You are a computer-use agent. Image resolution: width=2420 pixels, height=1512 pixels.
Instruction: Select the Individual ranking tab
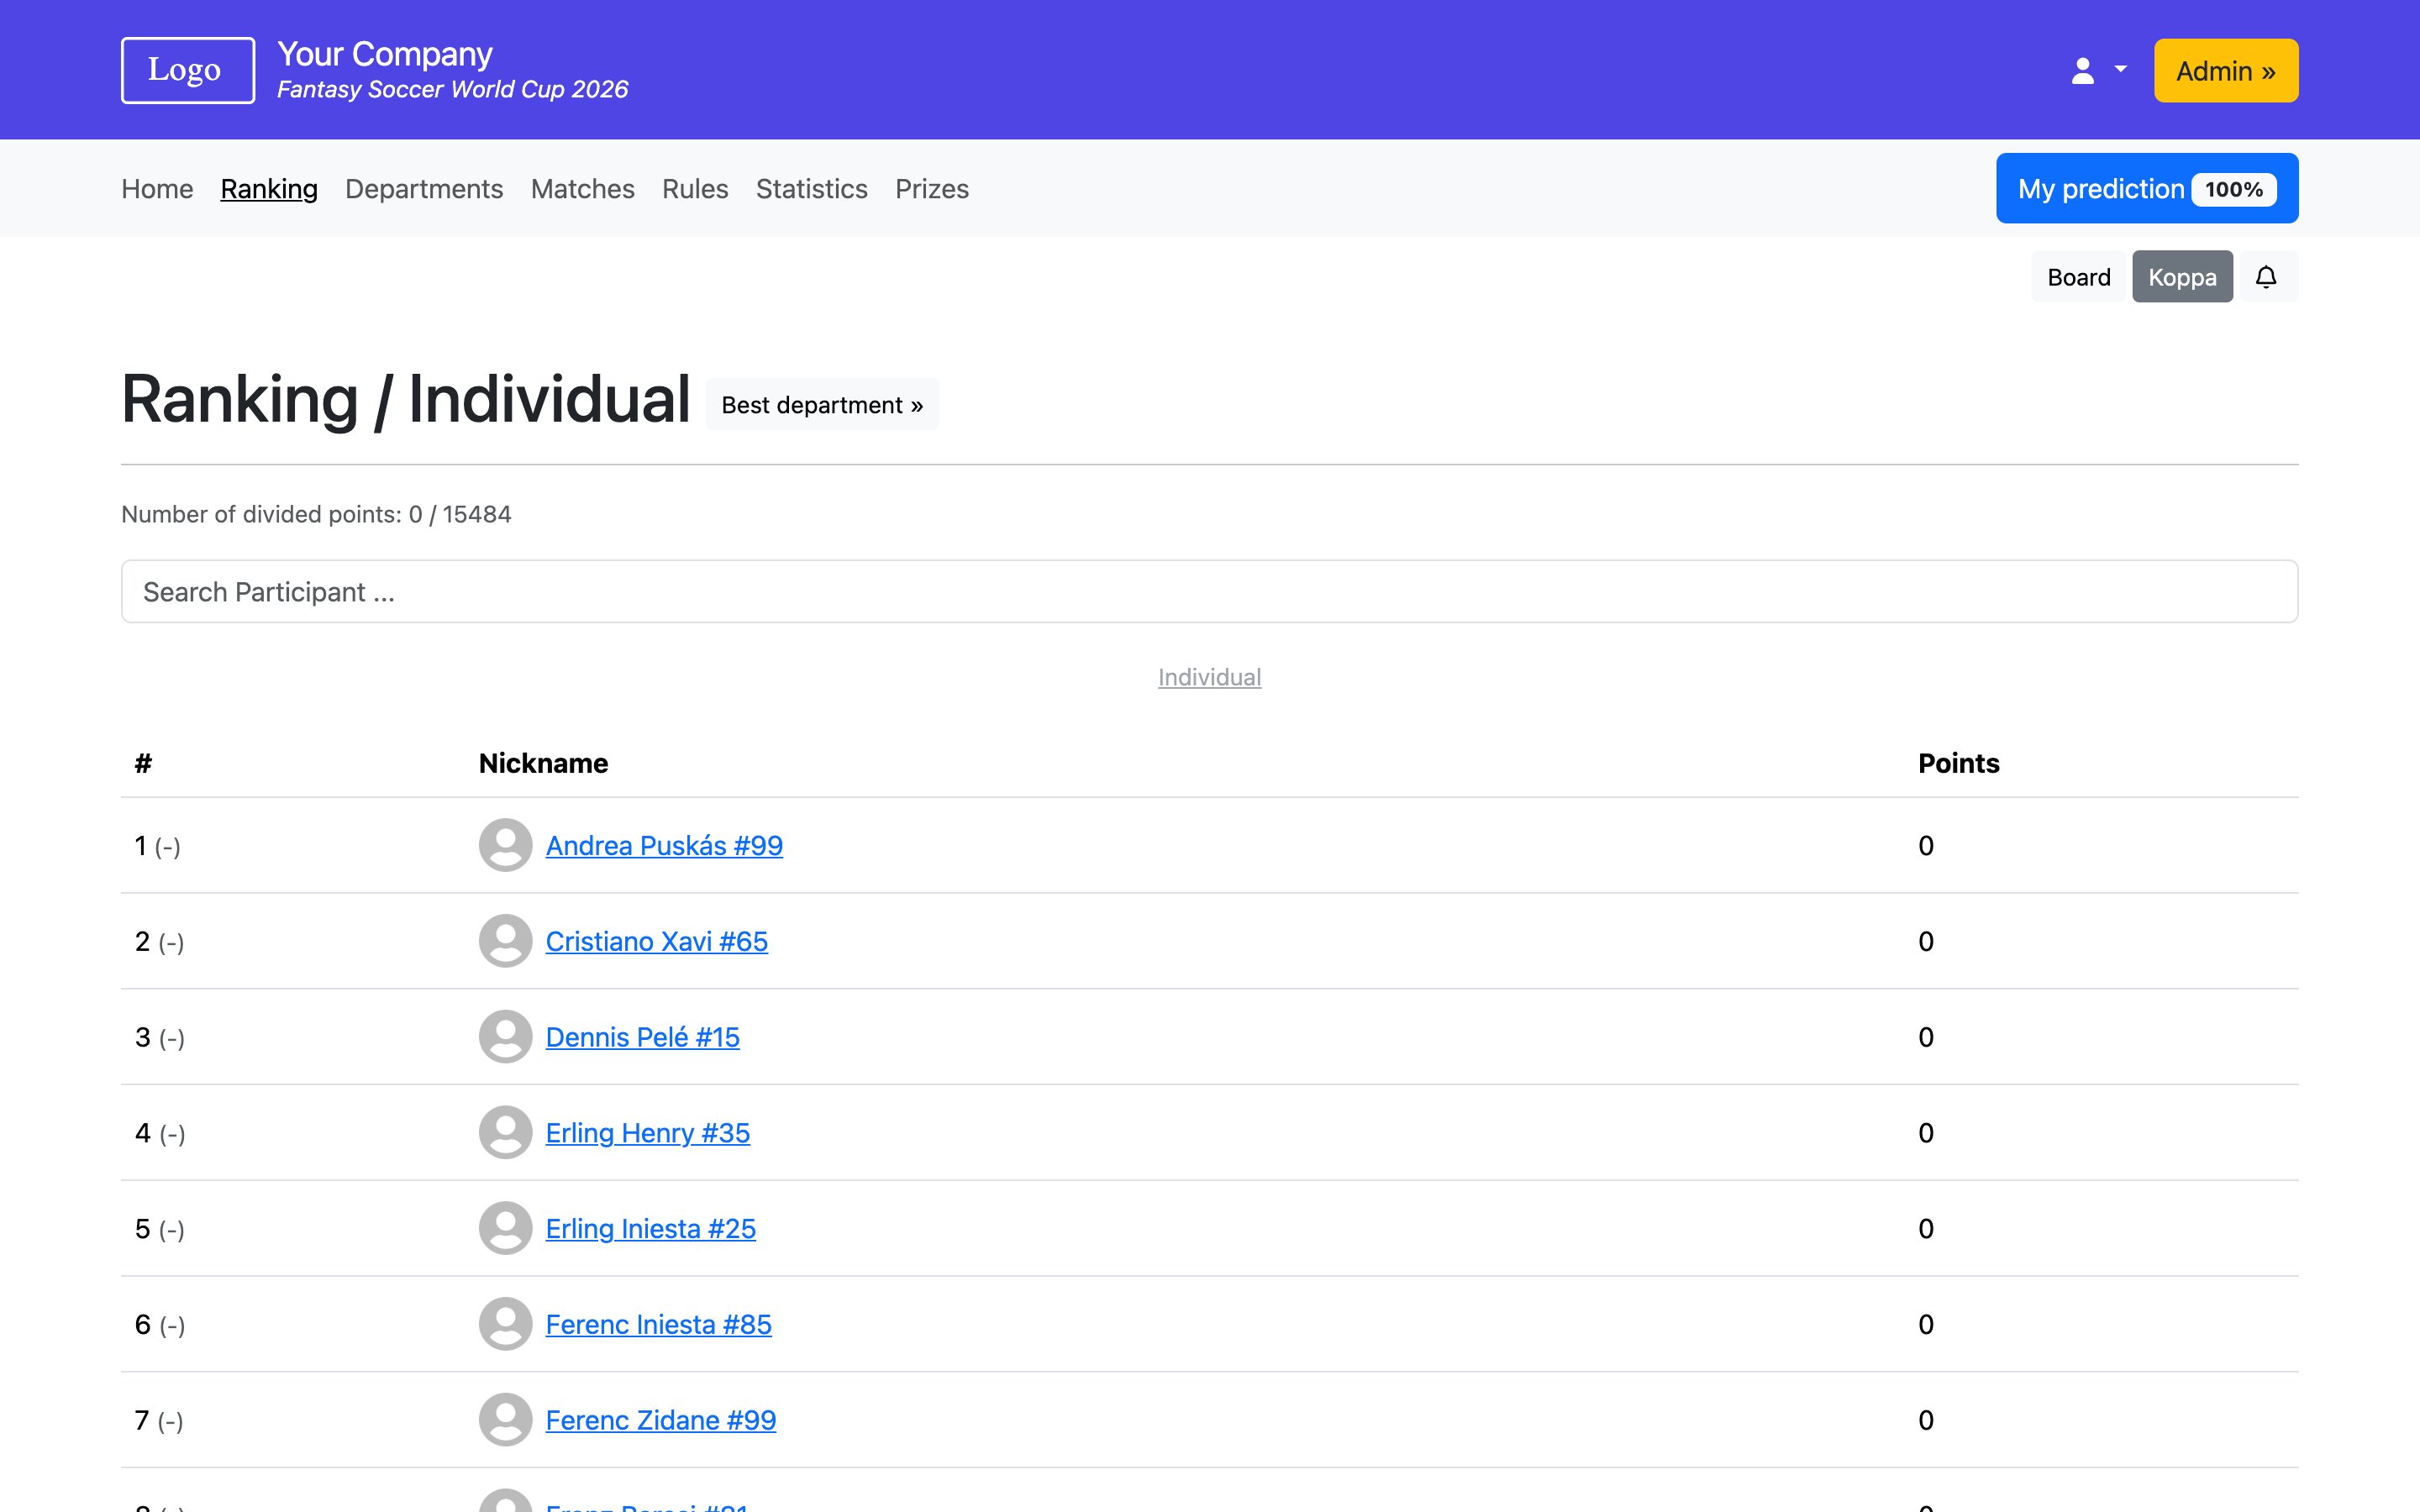[1209, 677]
